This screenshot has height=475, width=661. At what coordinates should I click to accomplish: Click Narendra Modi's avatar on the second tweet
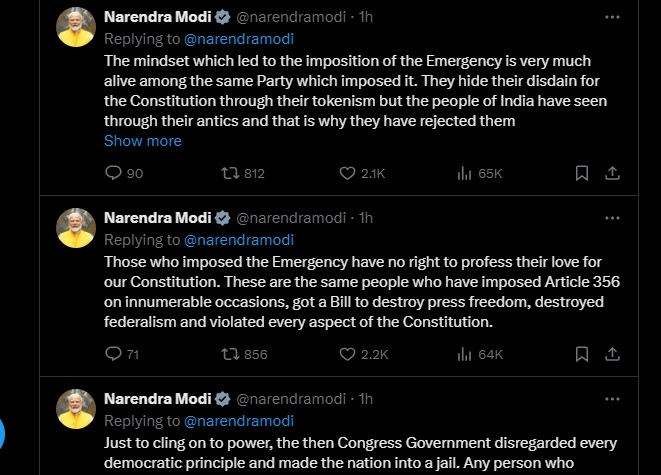75,228
